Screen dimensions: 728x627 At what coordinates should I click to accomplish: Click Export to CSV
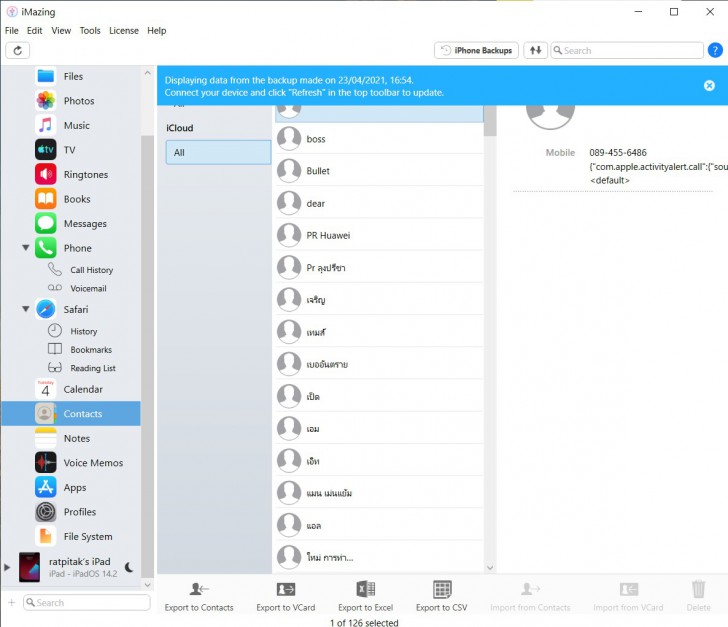pyautogui.click(x=442, y=596)
